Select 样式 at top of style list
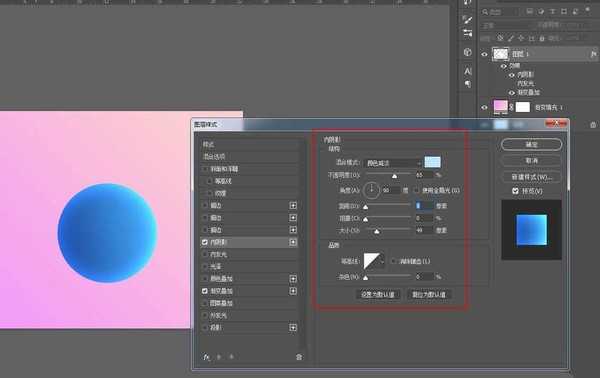Image resolution: width=600 pixels, height=378 pixels. coord(209,145)
